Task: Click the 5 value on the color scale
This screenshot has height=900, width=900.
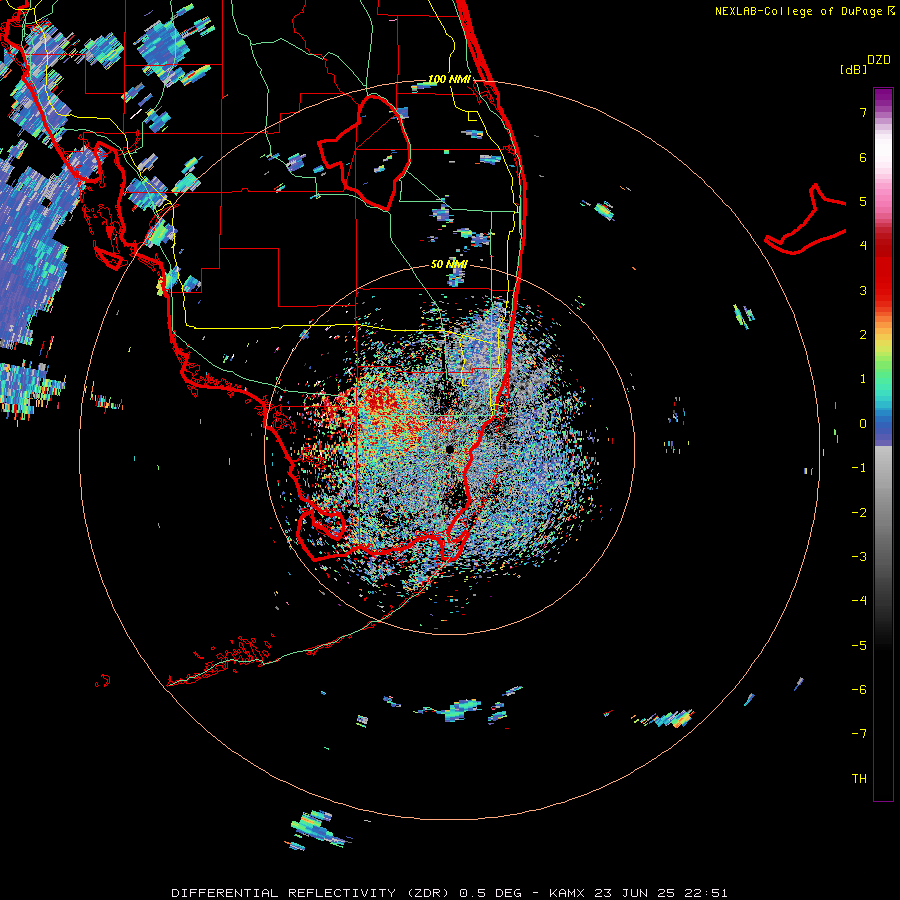Action: point(863,201)
